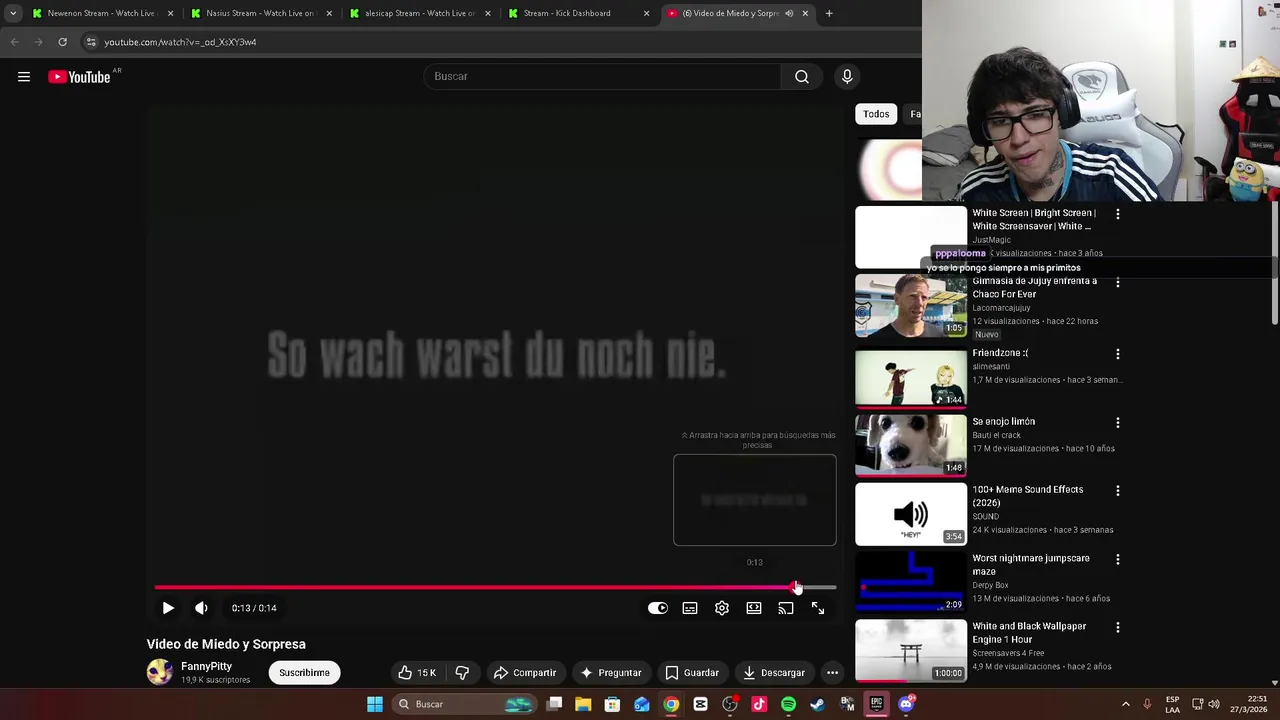This screenshot has height=720, width=1280.
Task: Open TikTok from the taskbar
Action: tap(759, 704)
